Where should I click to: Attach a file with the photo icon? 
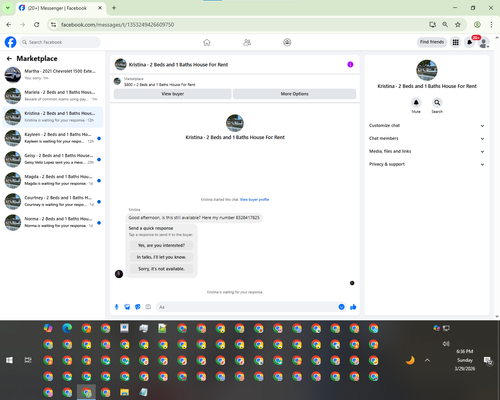pos(127,307)
